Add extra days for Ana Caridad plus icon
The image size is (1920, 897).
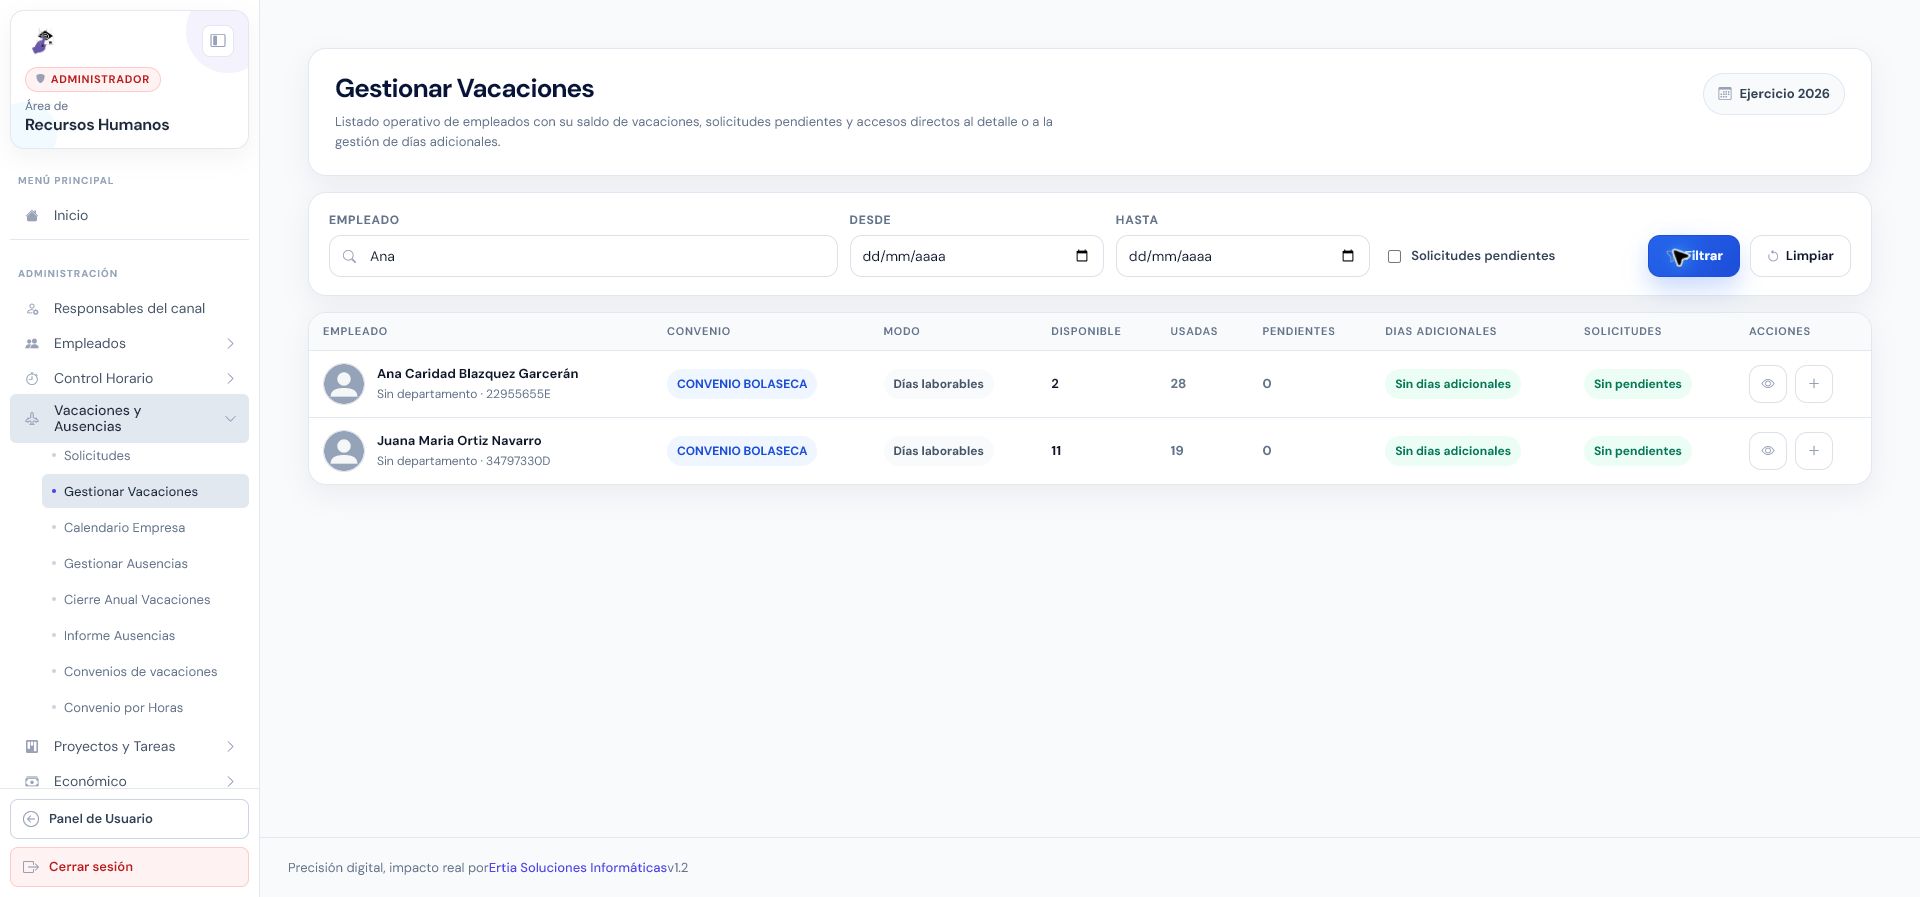1813,384
